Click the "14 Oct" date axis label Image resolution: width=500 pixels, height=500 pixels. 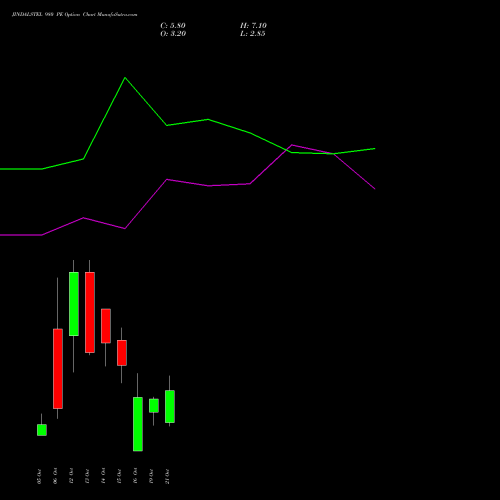[103, 476]
